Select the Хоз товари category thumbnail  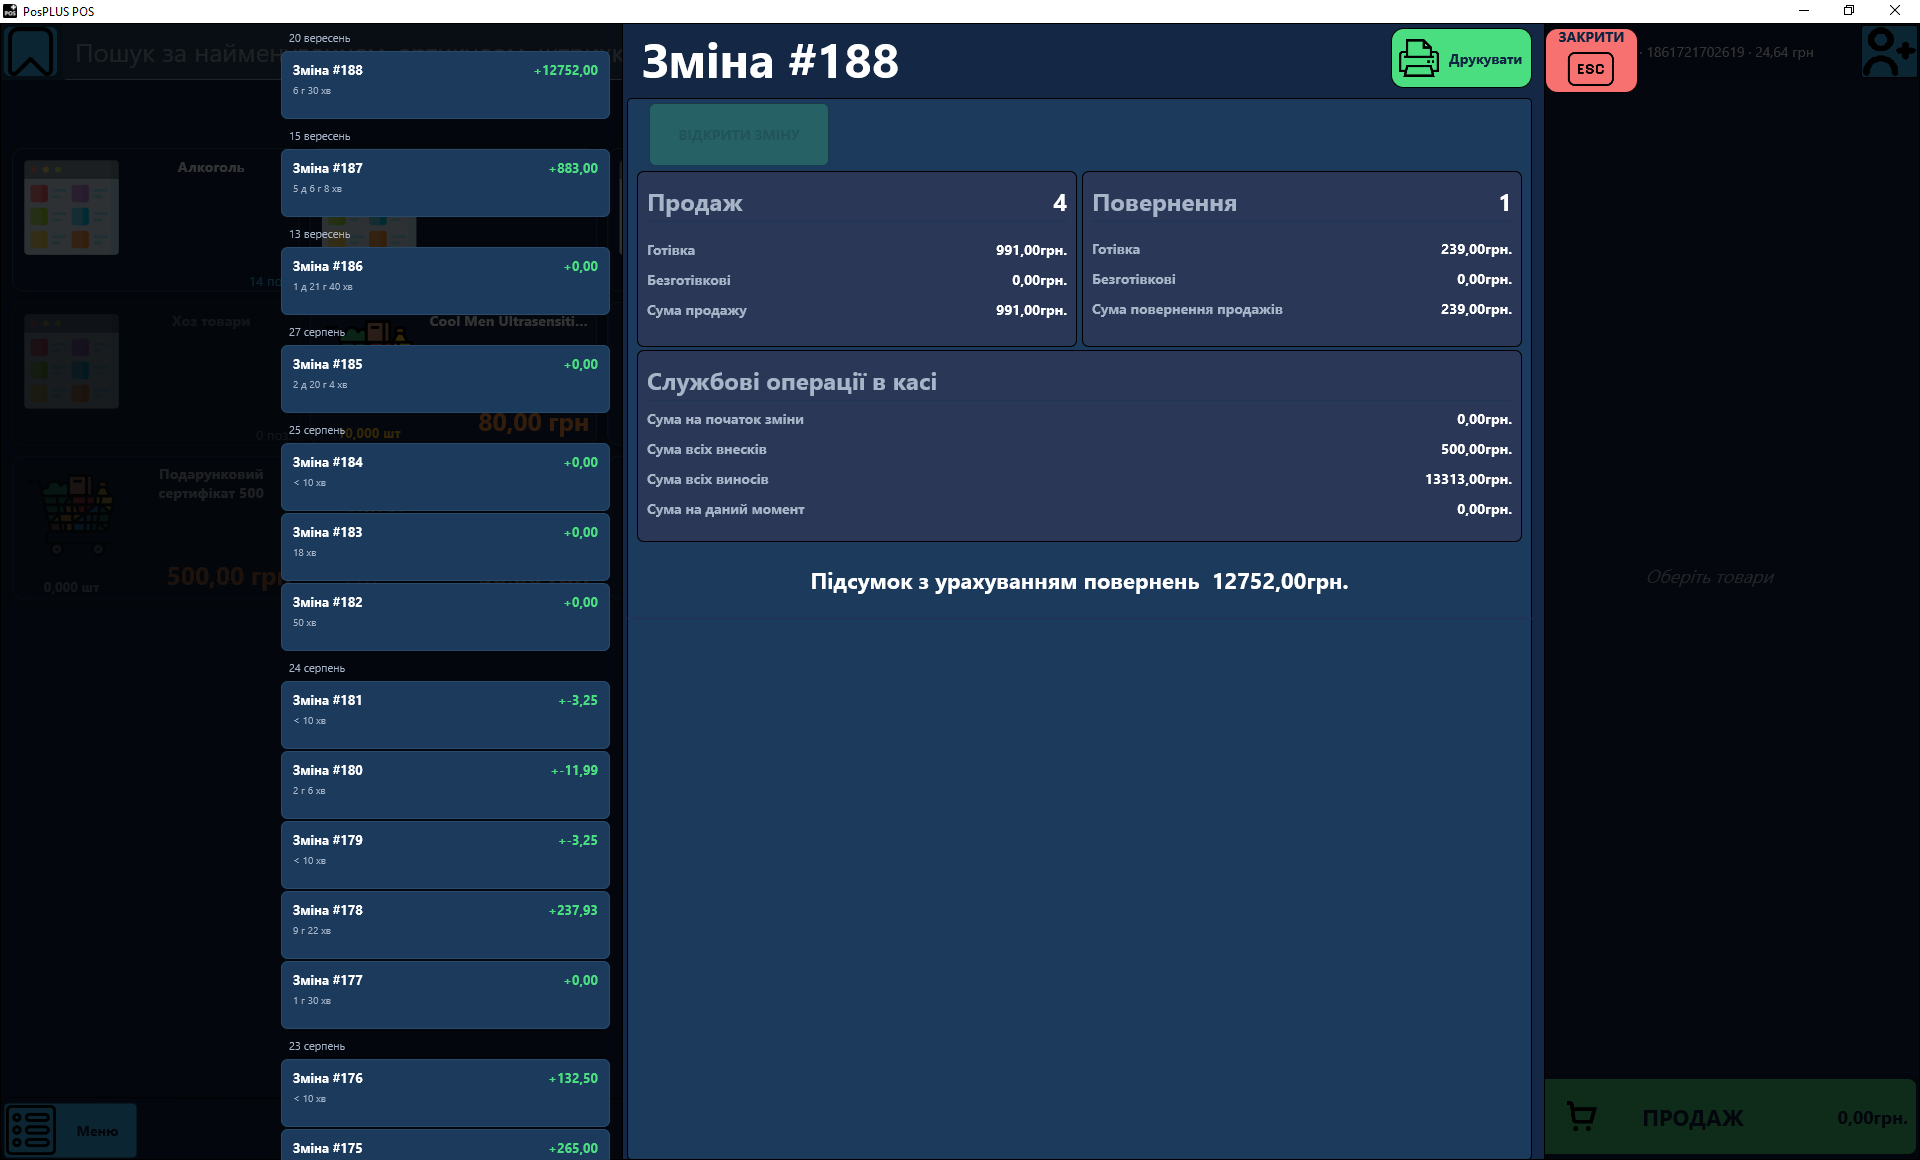click(71, 361)
